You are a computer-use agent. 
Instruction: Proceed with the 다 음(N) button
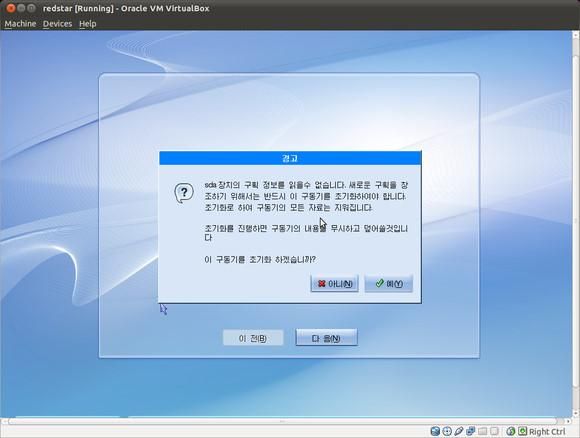point(327,338)
